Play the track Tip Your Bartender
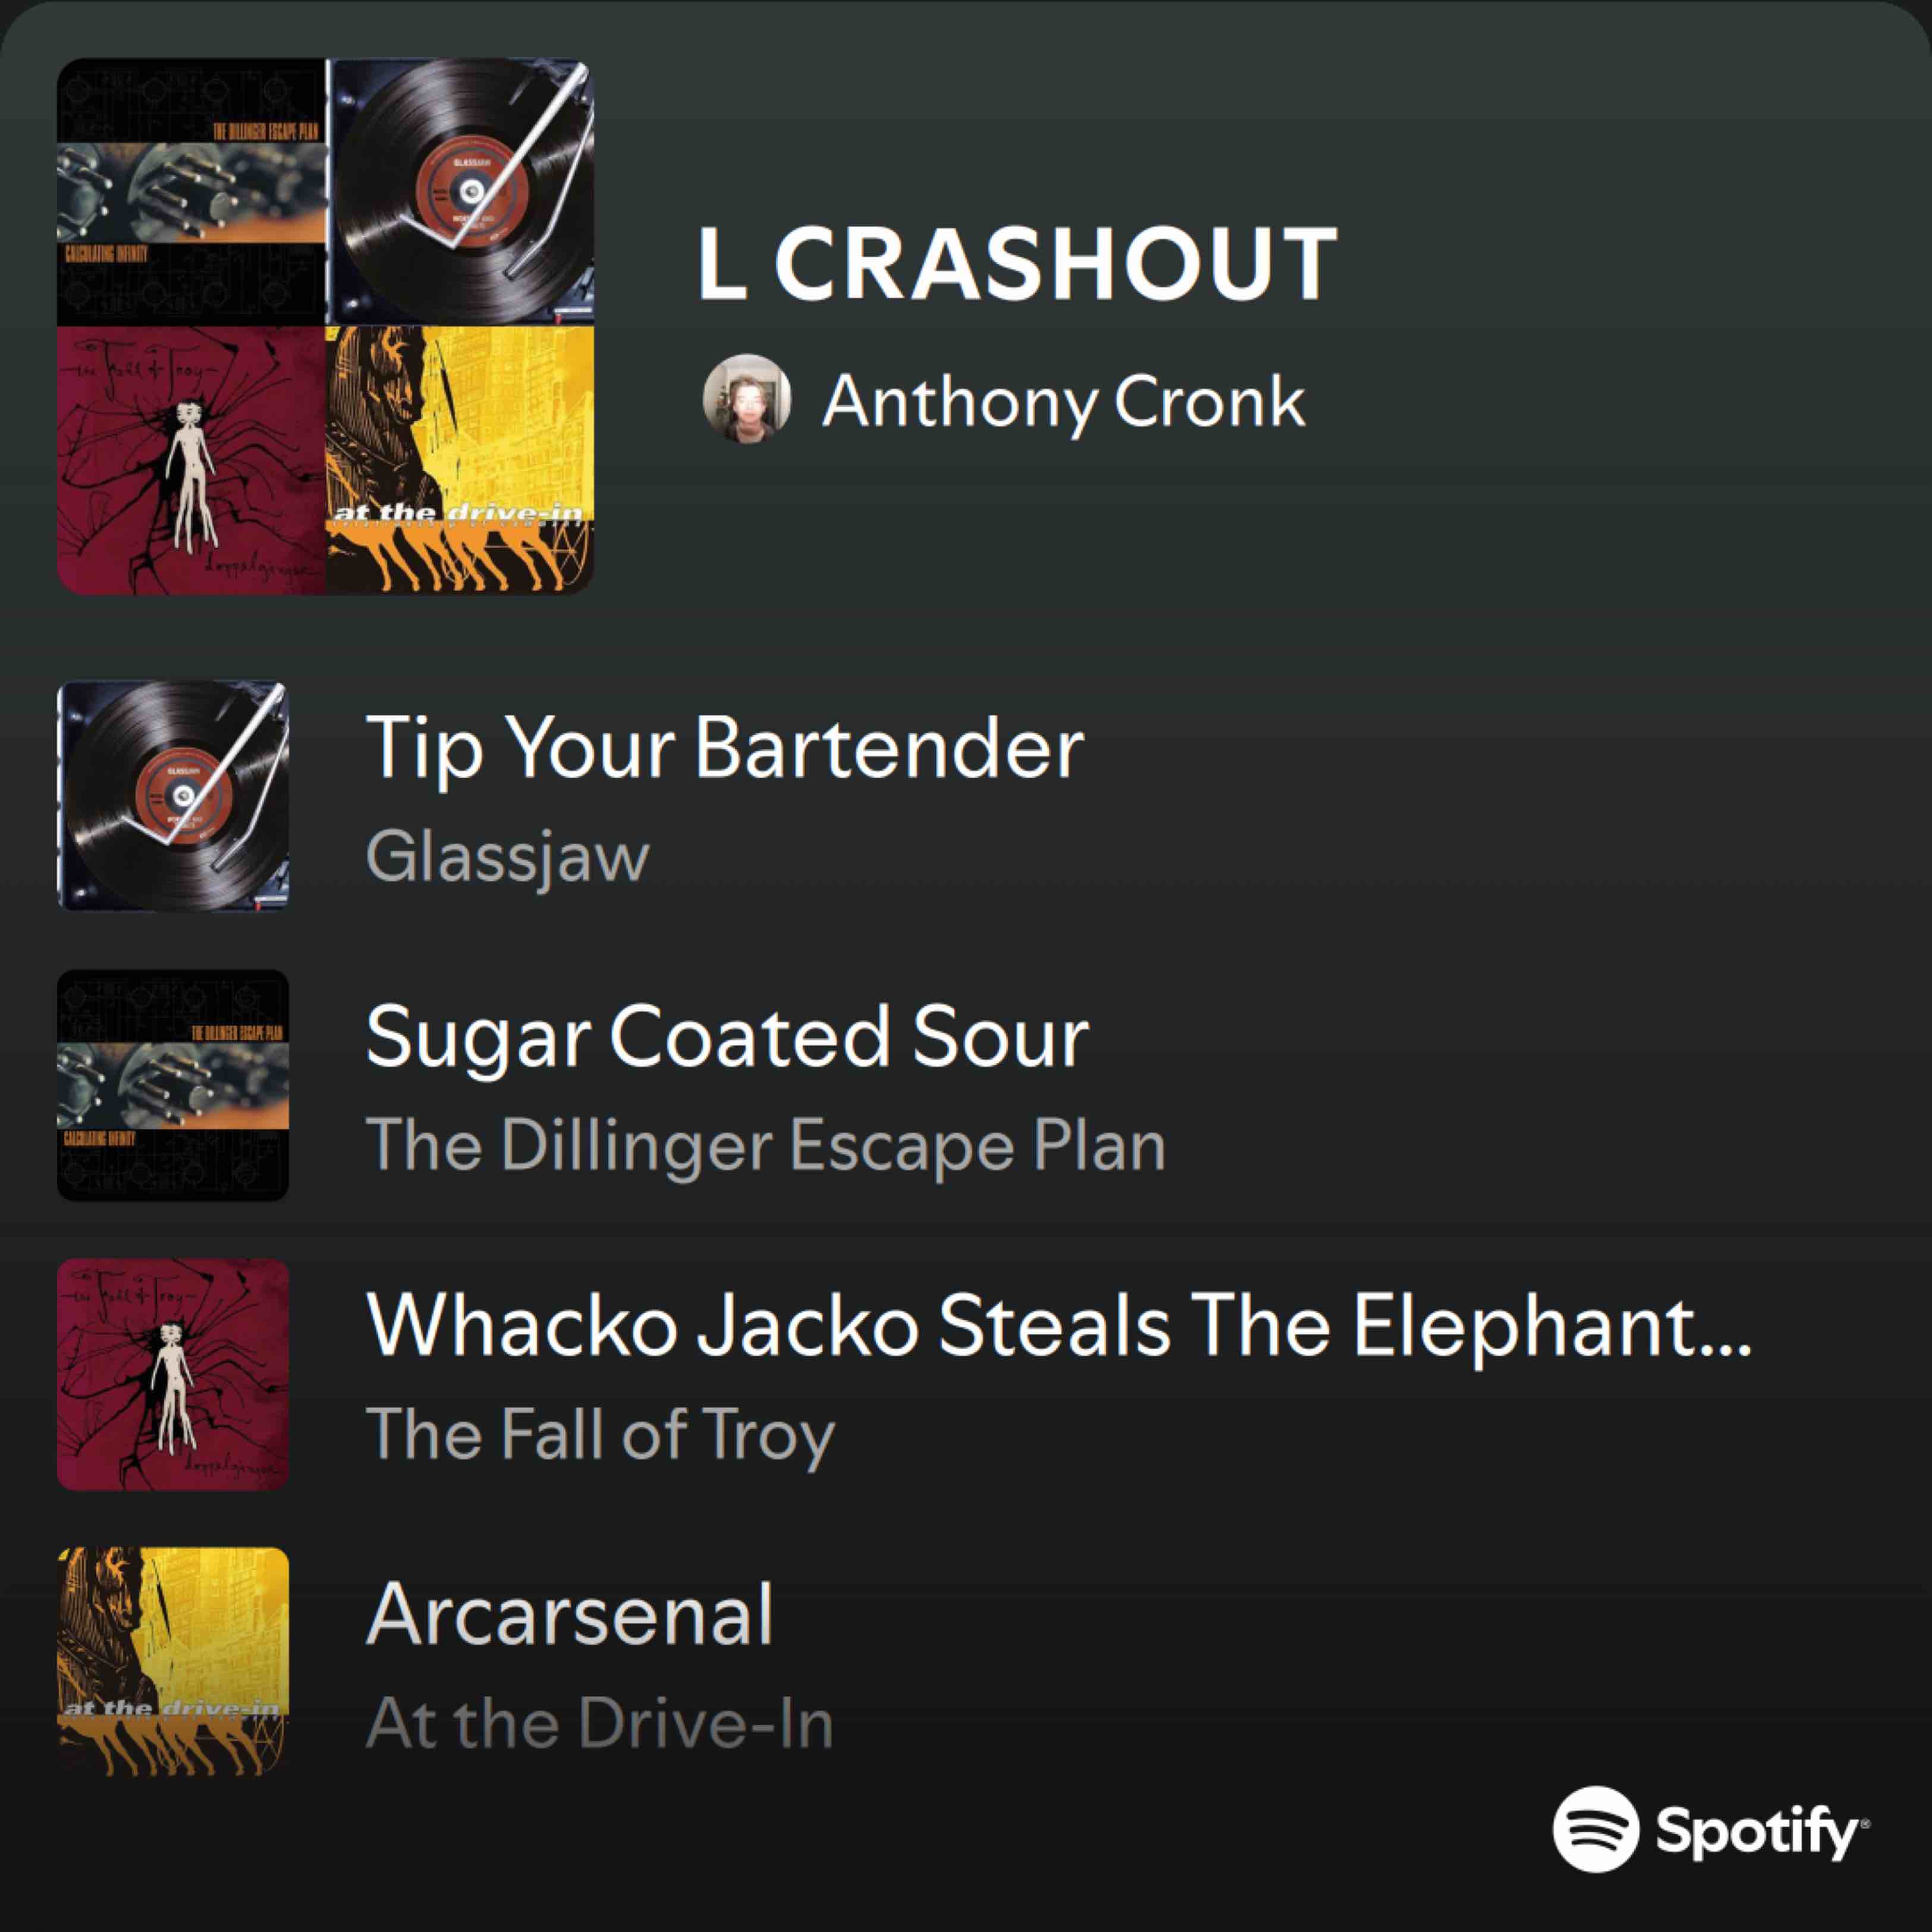Image resolution: width=1932 pixels, height=1932 pixels. coord(725,747)
